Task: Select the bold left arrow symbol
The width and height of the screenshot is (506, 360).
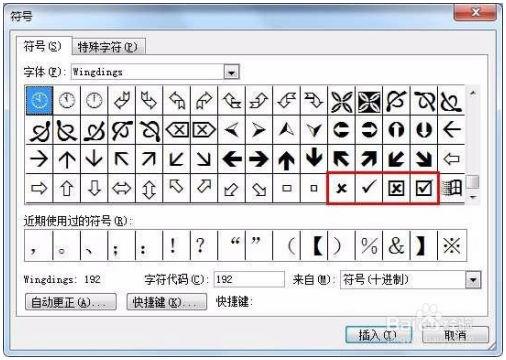Action: coord(232,159)
